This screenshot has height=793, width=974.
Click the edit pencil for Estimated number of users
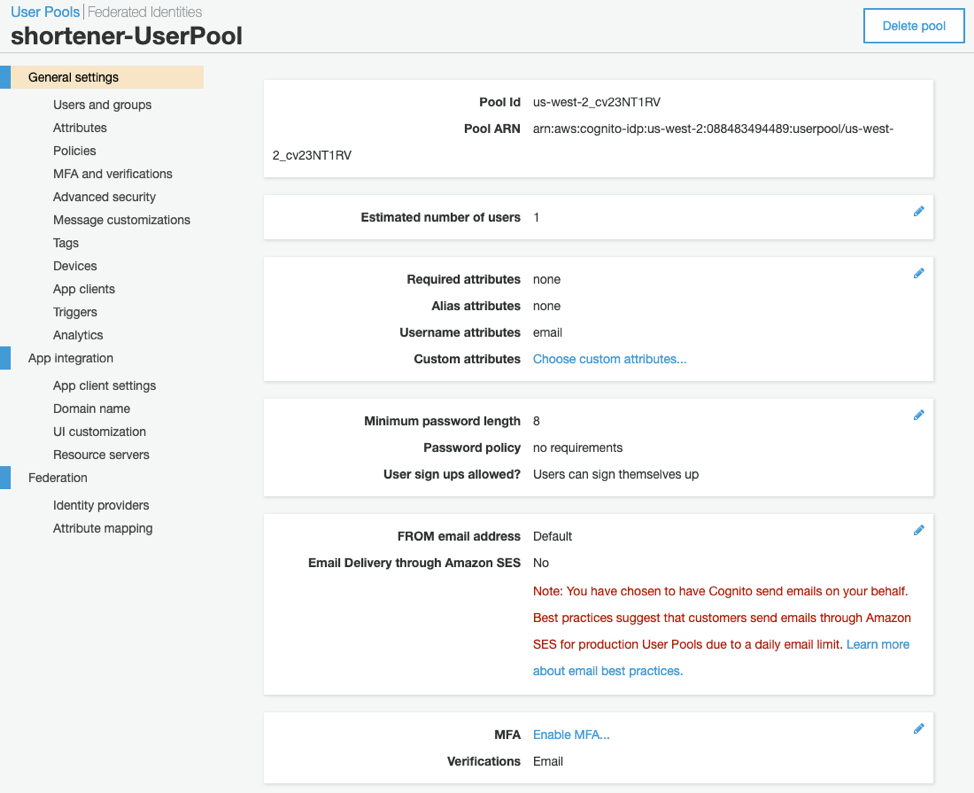[x=919, y=211]
